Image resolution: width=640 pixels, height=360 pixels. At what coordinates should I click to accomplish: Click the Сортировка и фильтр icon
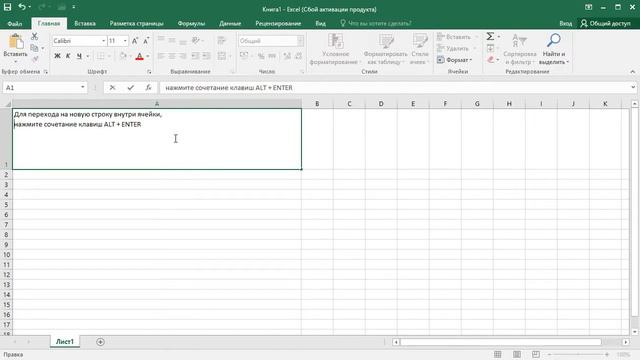point(520,41)
